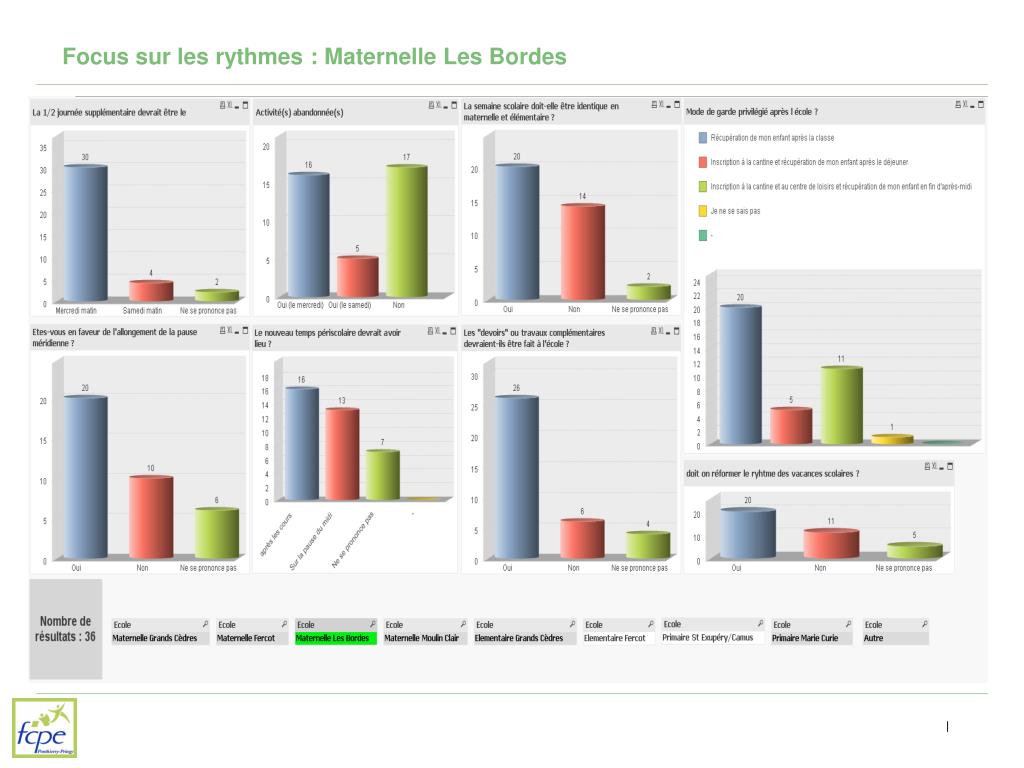
Task: Click the red 'Non' bar valued 14
Action: [x=583, y=252]
